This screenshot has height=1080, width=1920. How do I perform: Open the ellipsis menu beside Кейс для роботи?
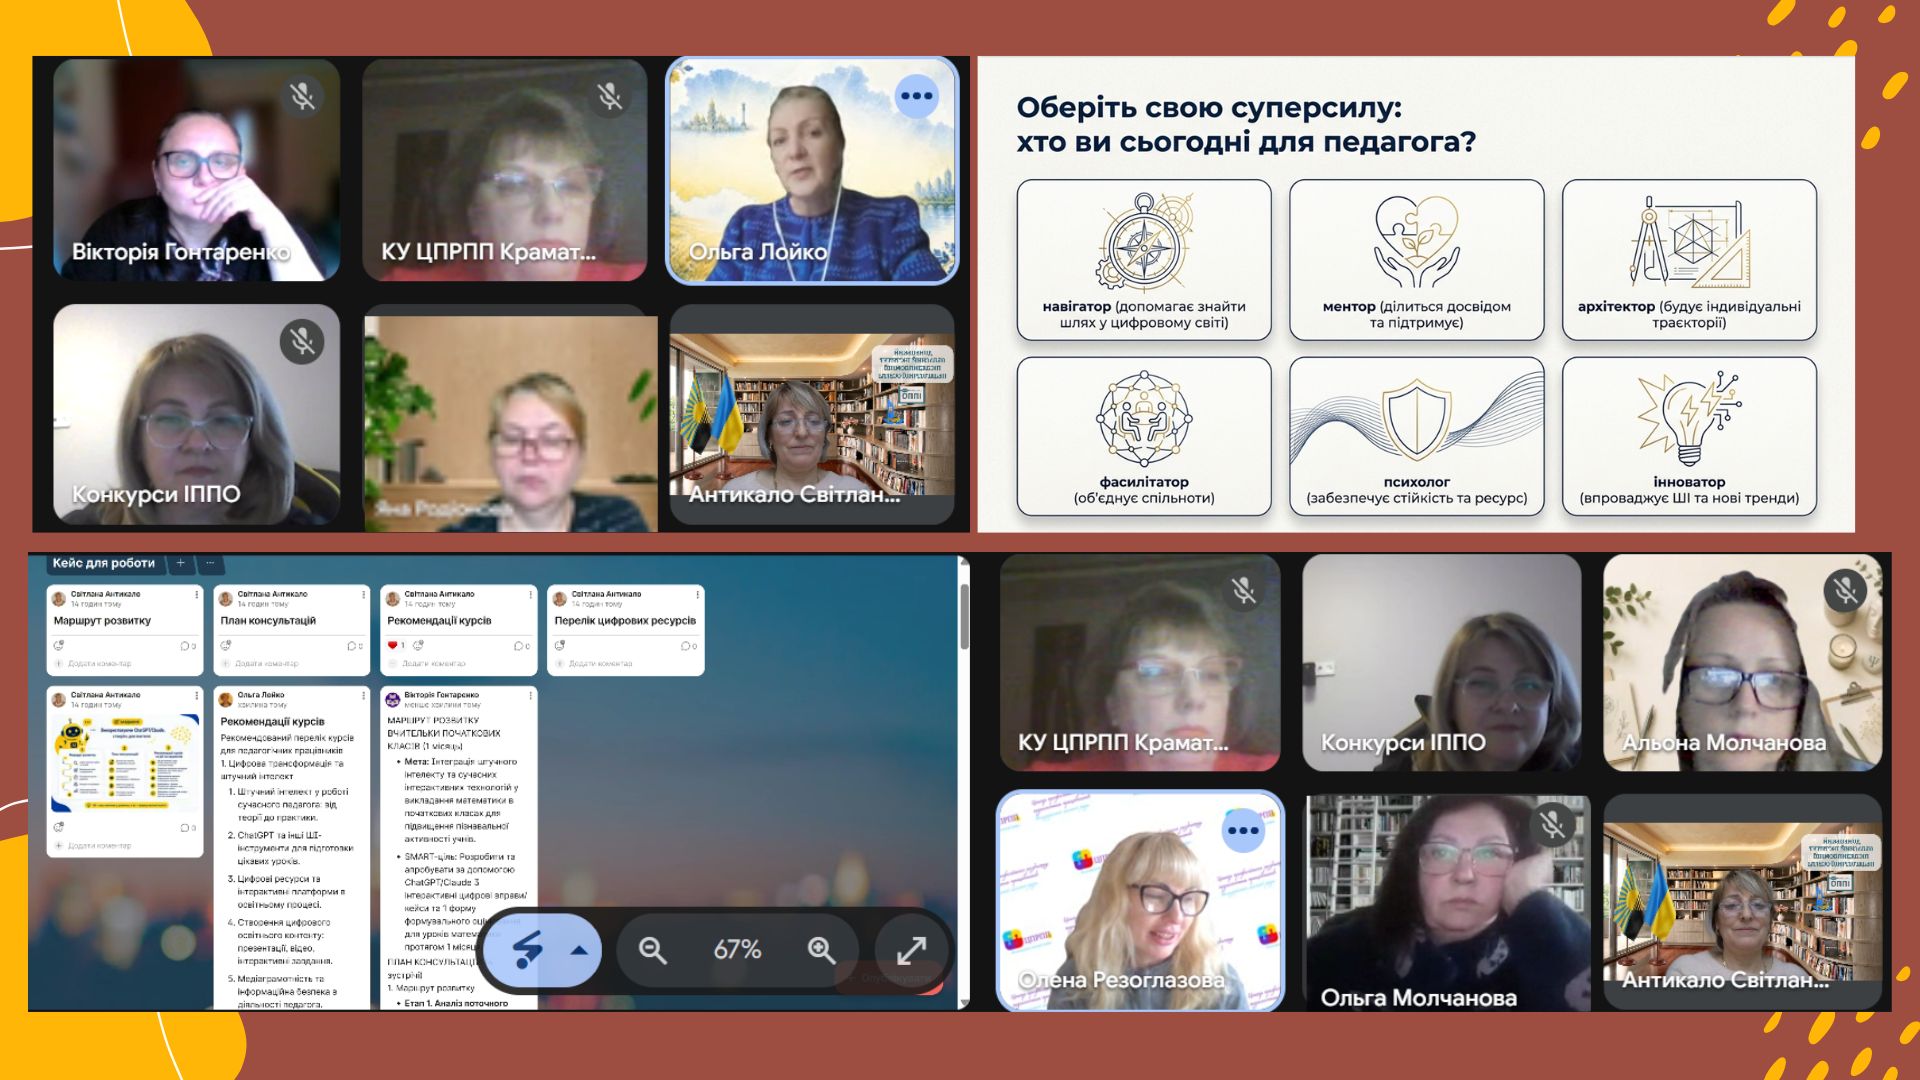(210, 563)
